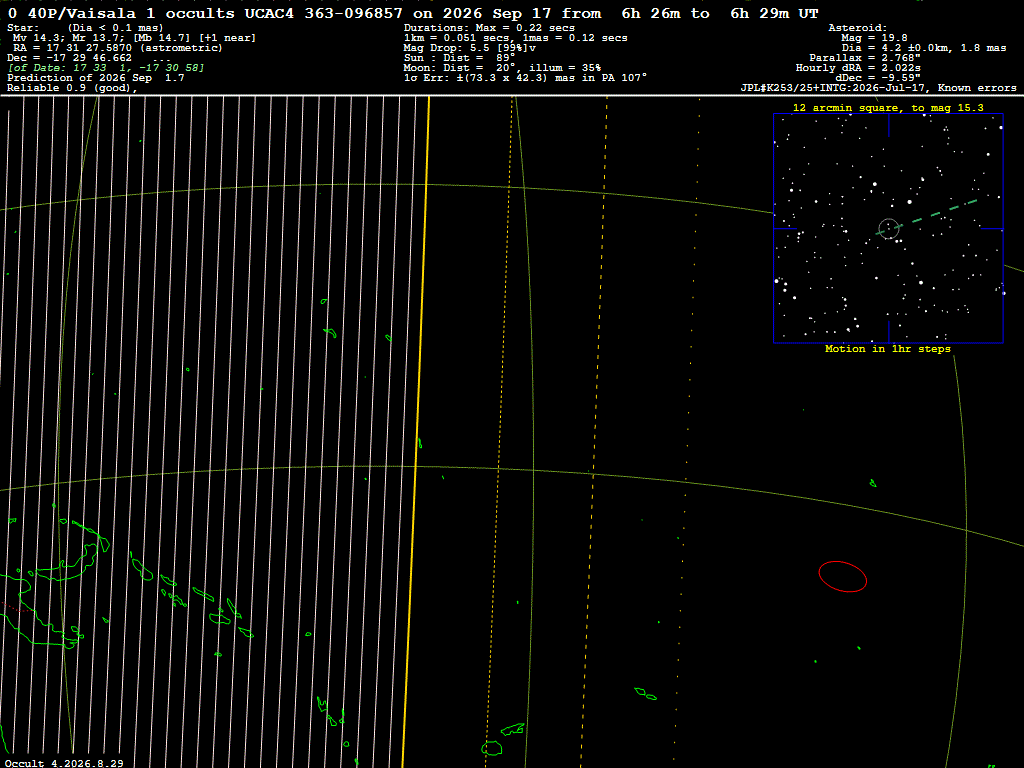
Task: Click the Mag Drop 5.5 text
Action: pyautogui.click(x=470, y=48)
